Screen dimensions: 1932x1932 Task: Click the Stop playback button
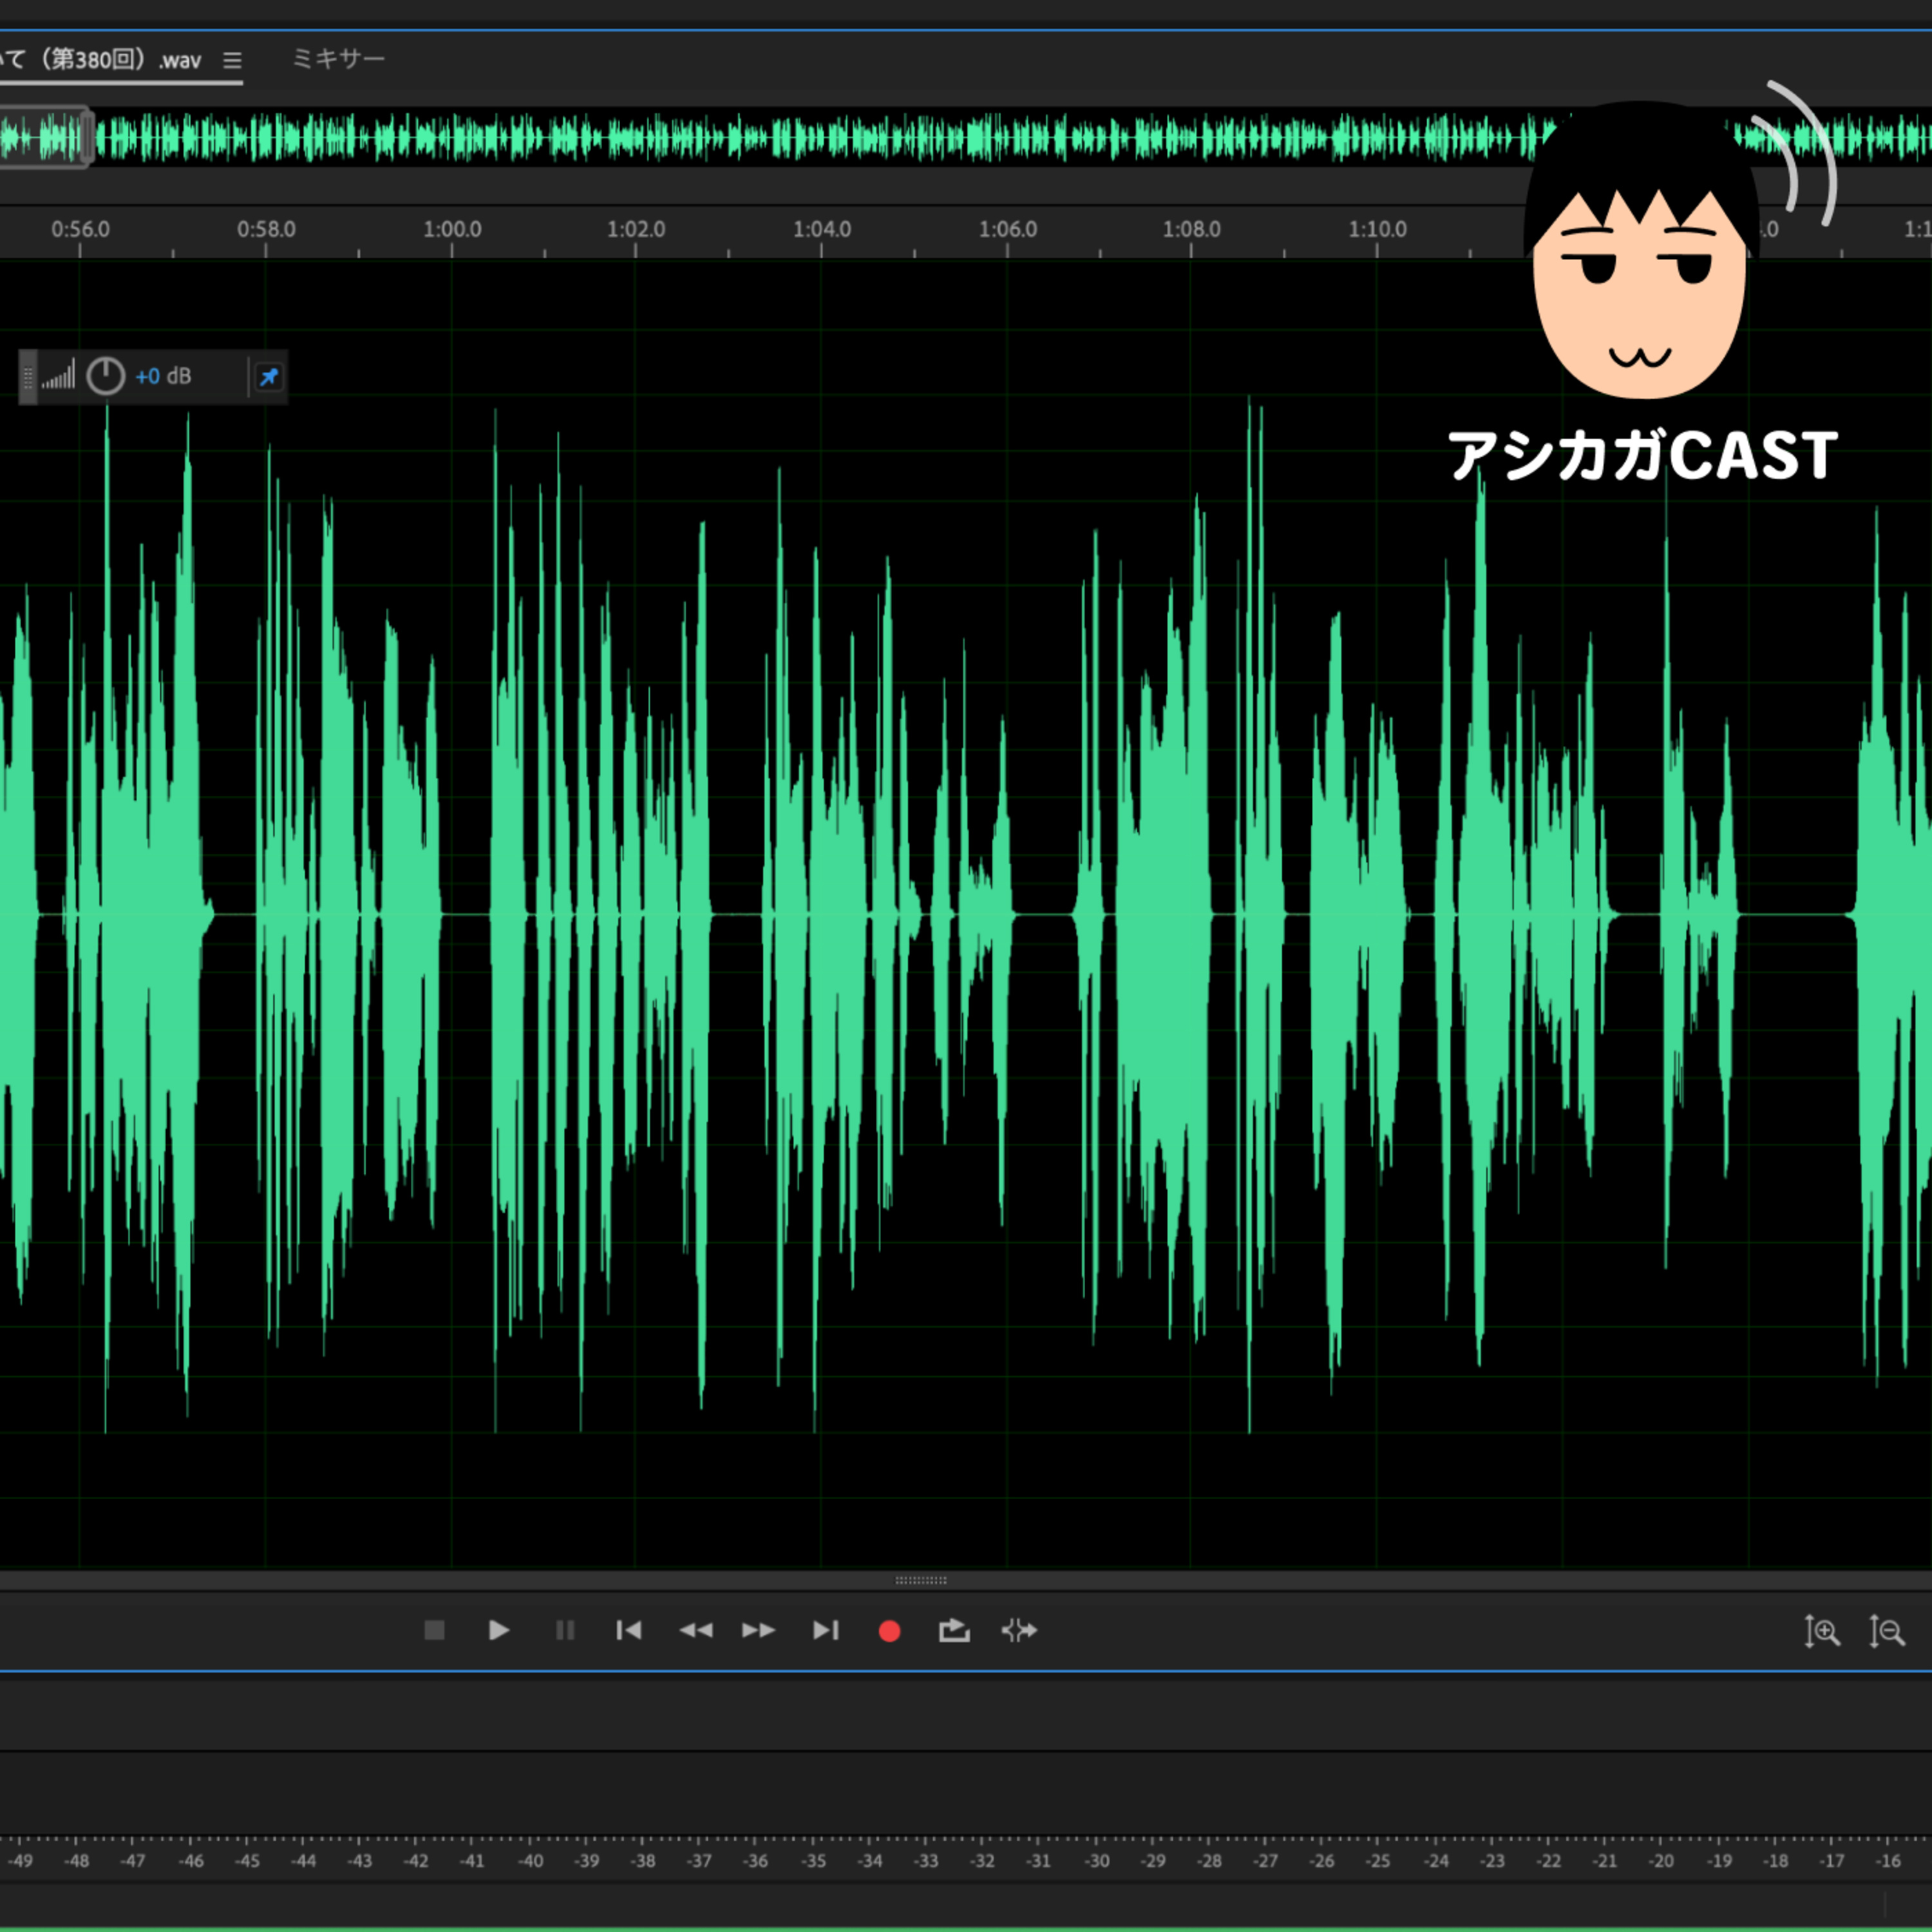434,1631
